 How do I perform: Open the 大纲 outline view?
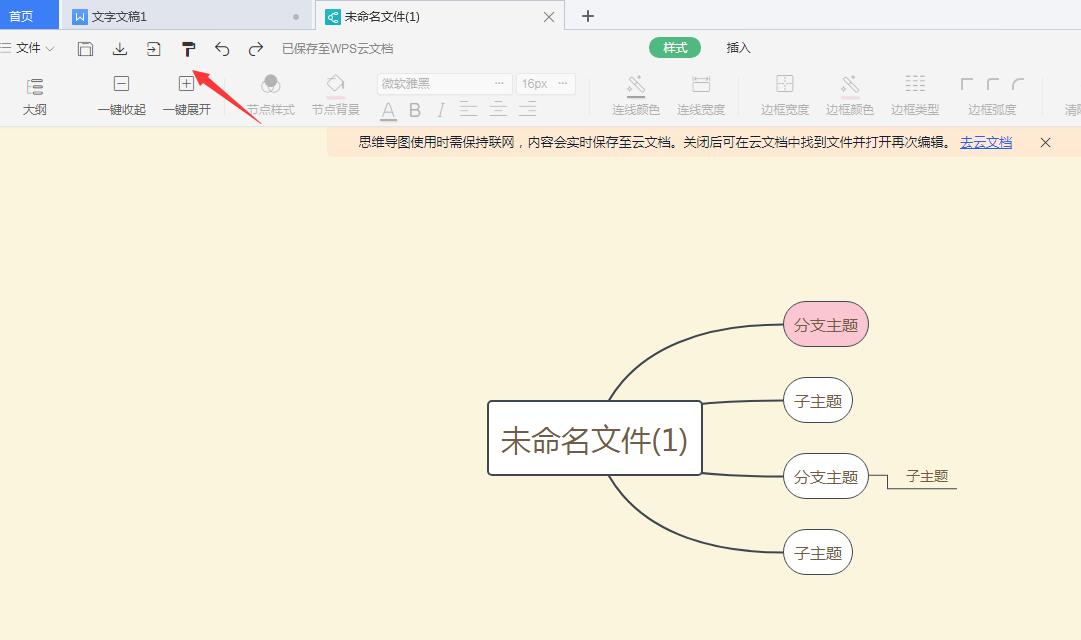(33, 93)
